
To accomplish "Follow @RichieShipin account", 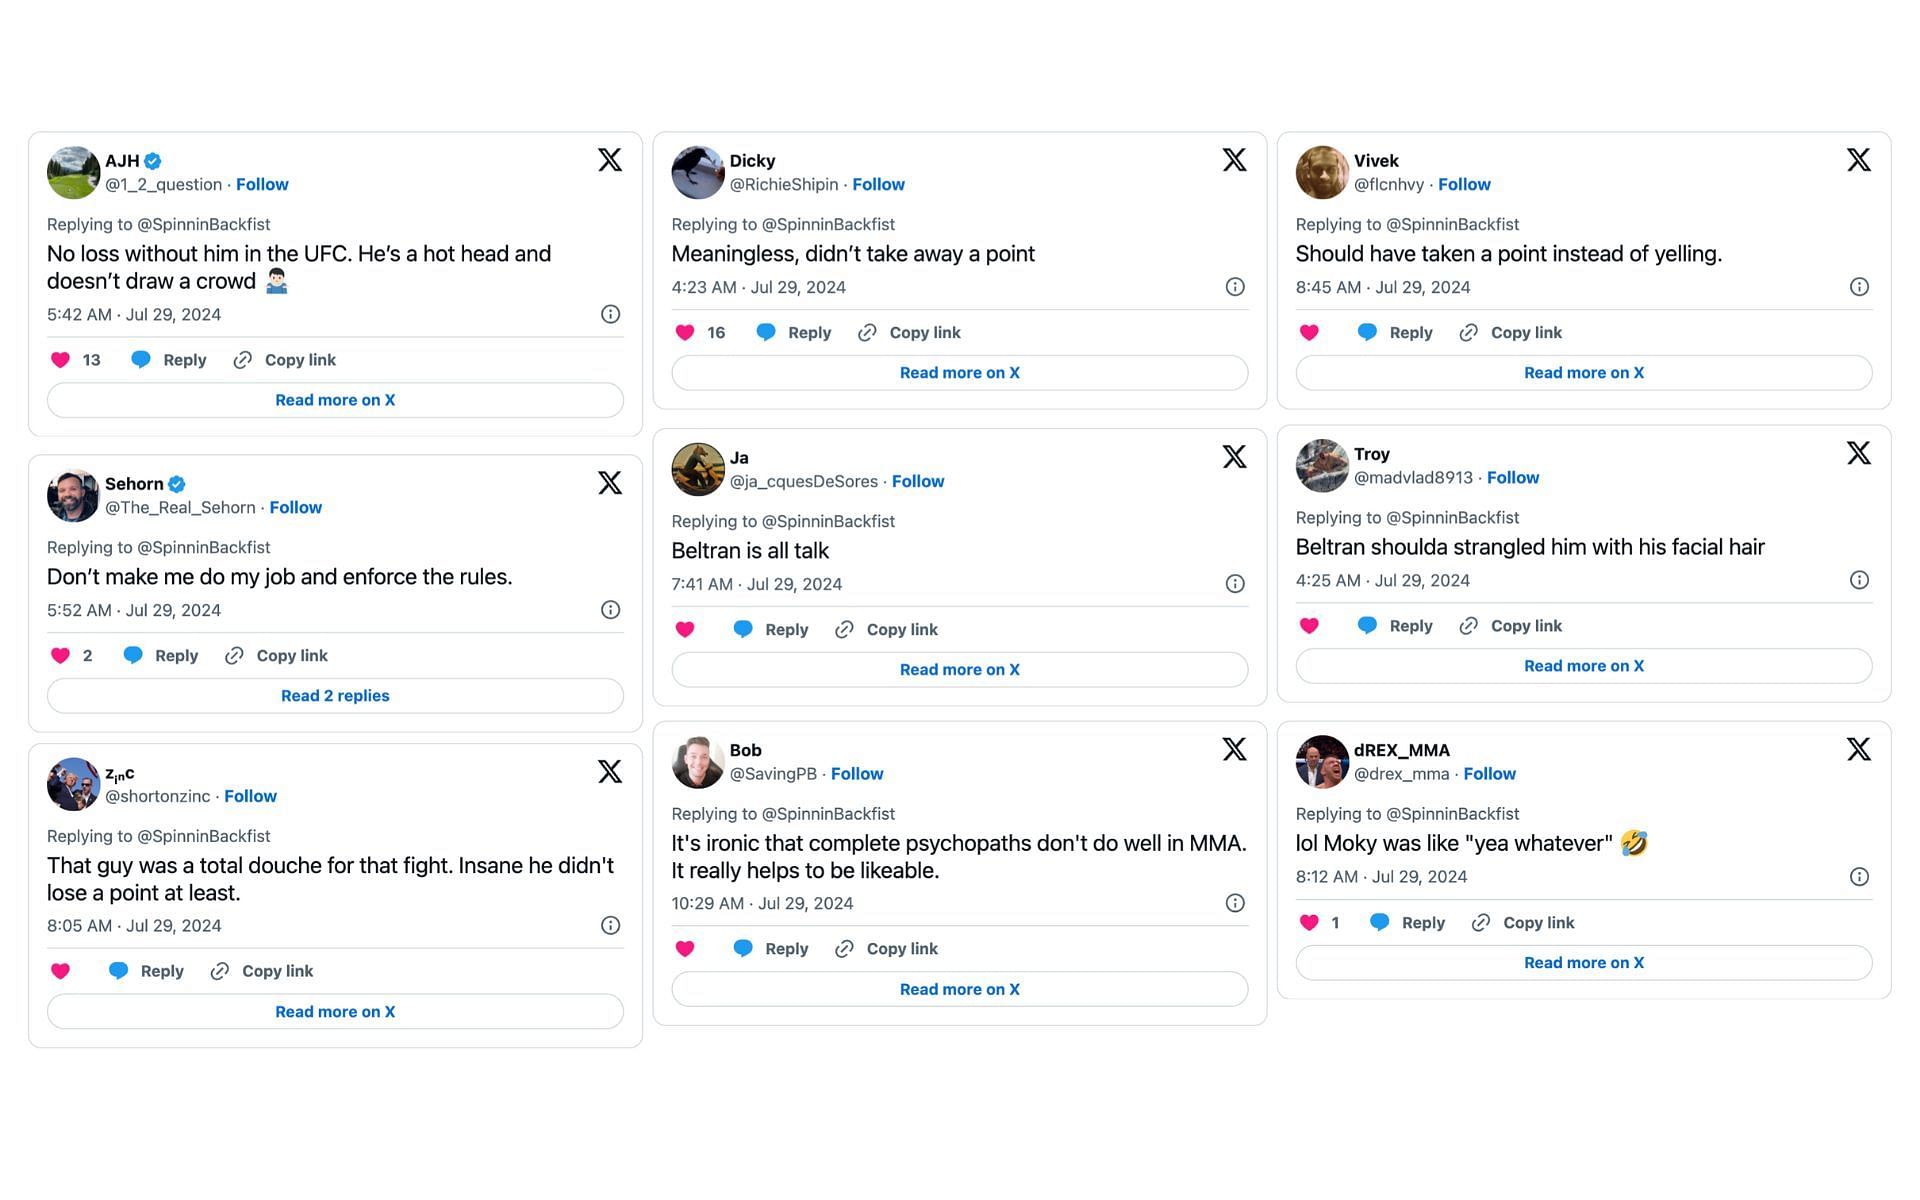I will point(878,184).
